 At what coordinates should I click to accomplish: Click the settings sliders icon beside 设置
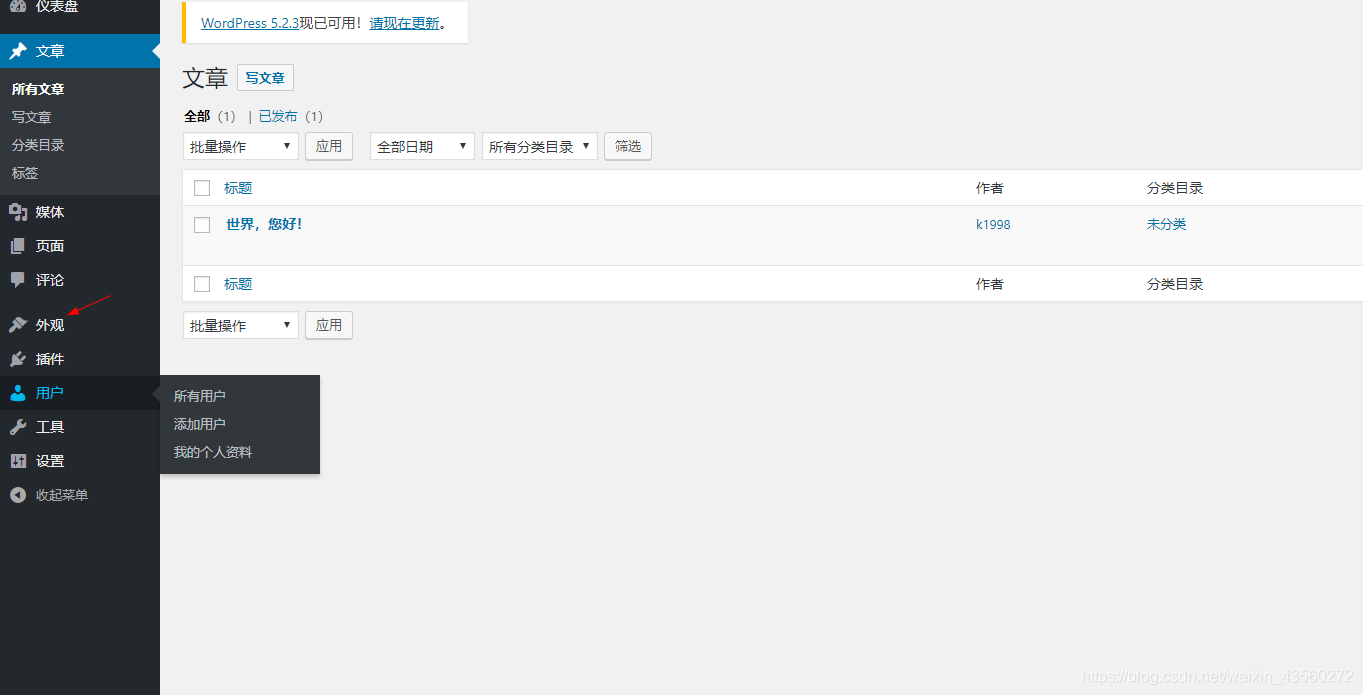click(18, 461)
